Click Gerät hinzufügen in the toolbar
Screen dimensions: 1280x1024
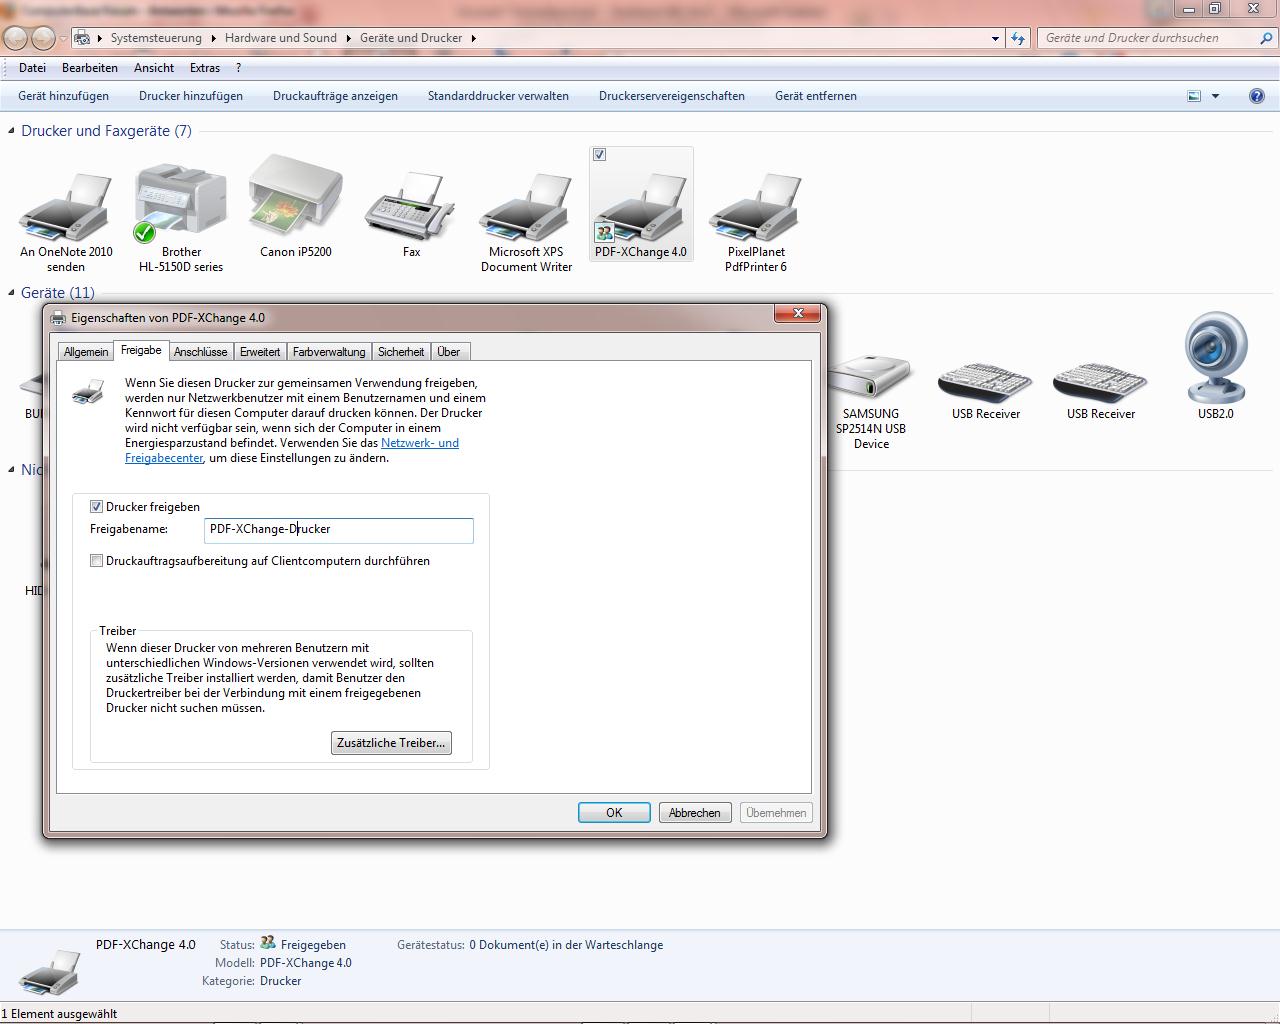64,96
